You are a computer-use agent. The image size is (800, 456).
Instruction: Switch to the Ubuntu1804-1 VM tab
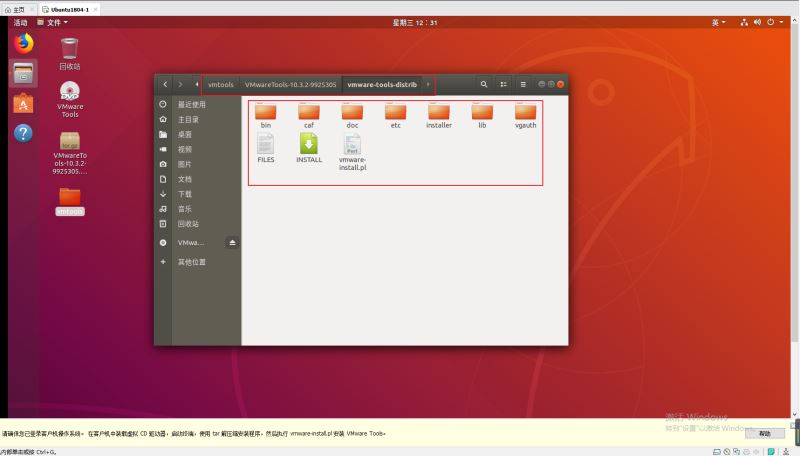(x=68, y=8)
